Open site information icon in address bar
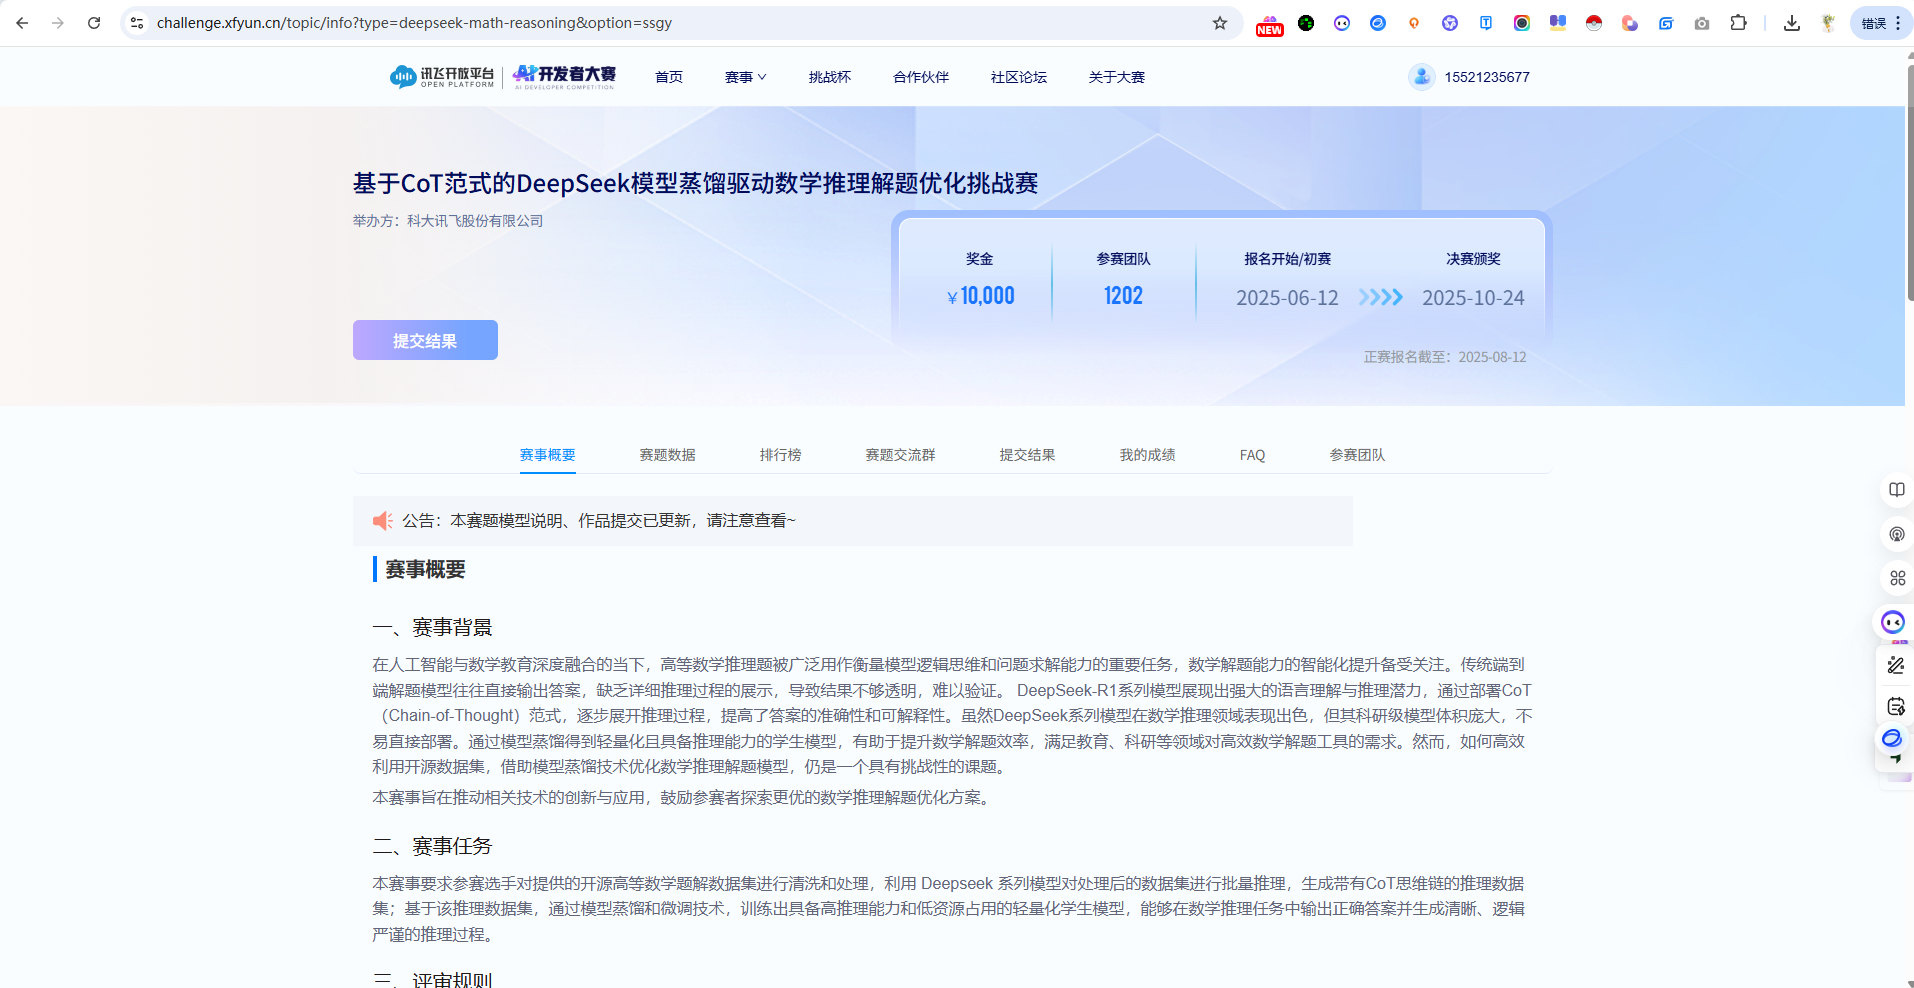The height and width of the screenshot is (988, 1914). (137, 23)
